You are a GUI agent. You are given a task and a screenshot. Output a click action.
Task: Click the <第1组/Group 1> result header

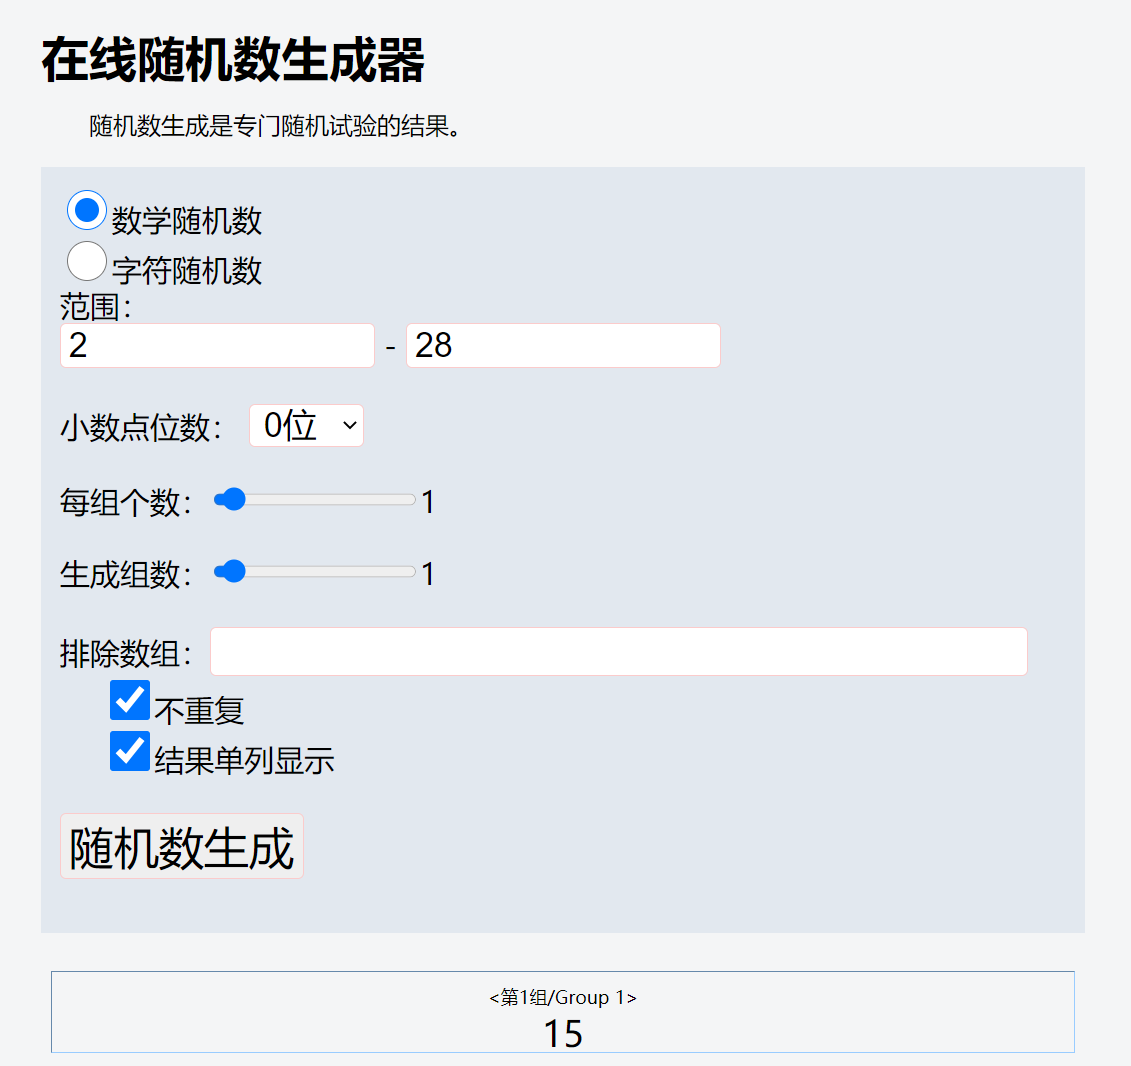point(563,997)
